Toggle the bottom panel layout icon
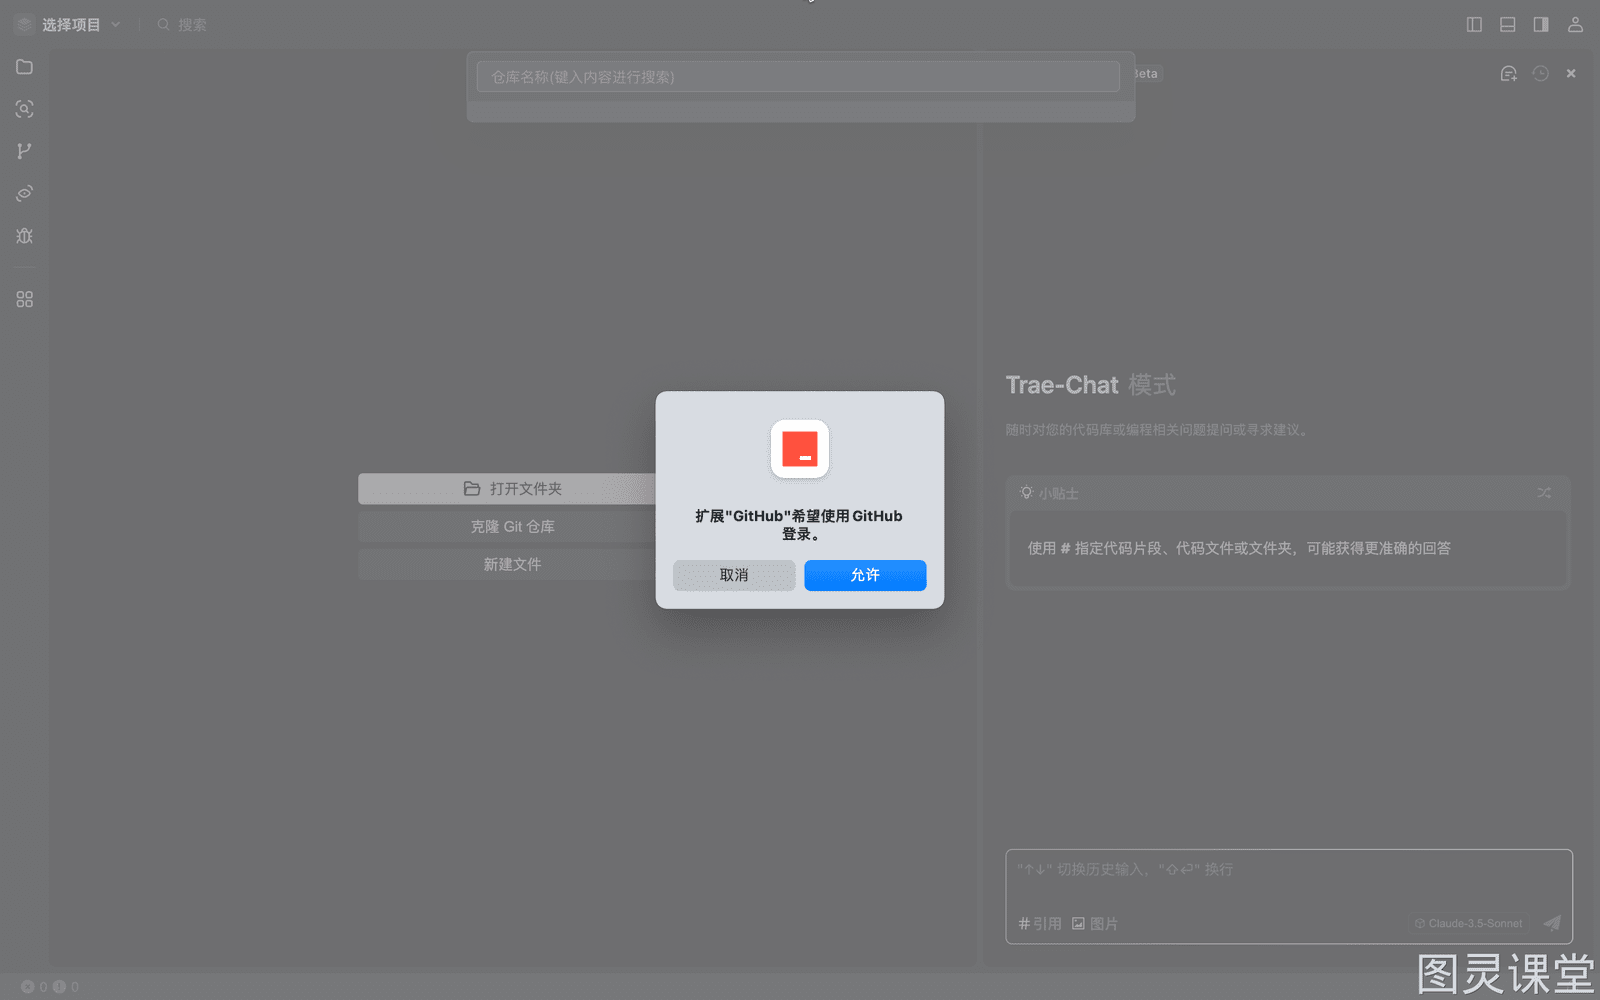 coord(1508,25)
